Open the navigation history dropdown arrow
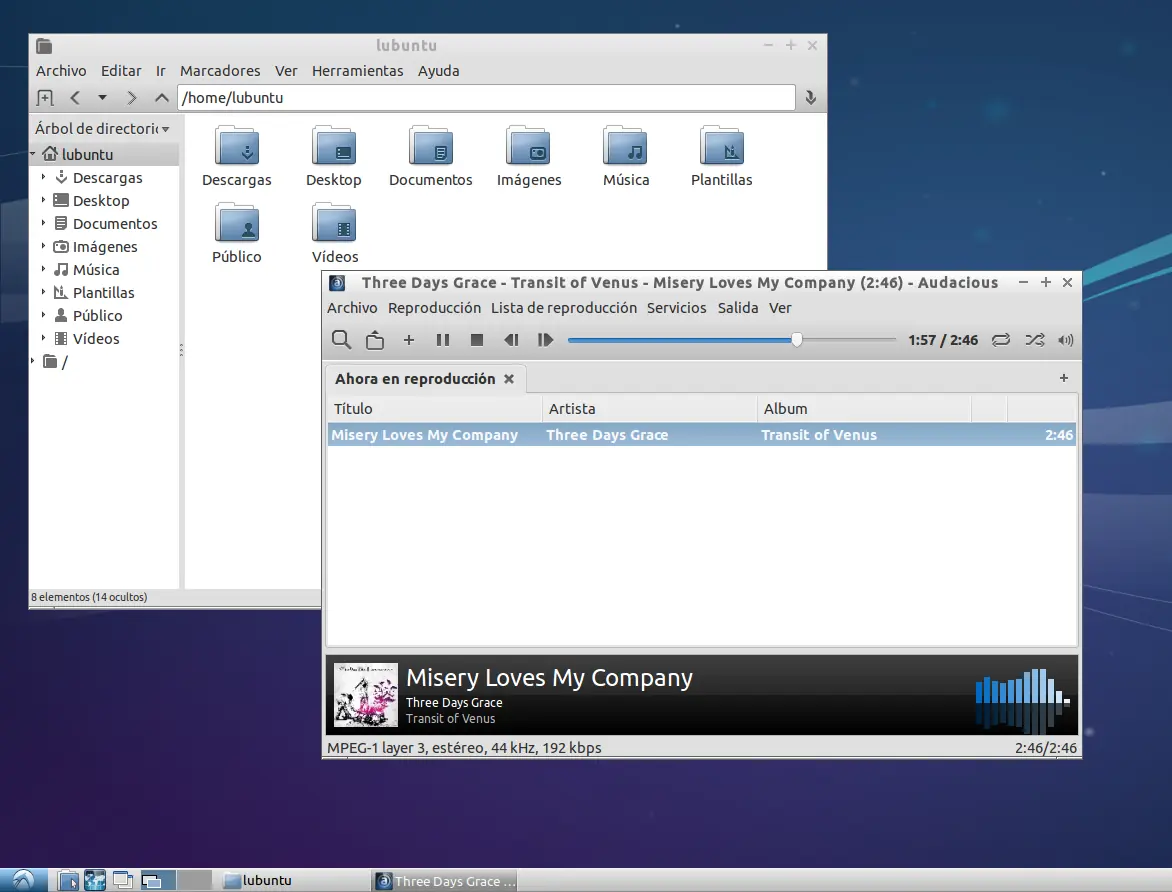1172x892 pixels. pos(102,98)
